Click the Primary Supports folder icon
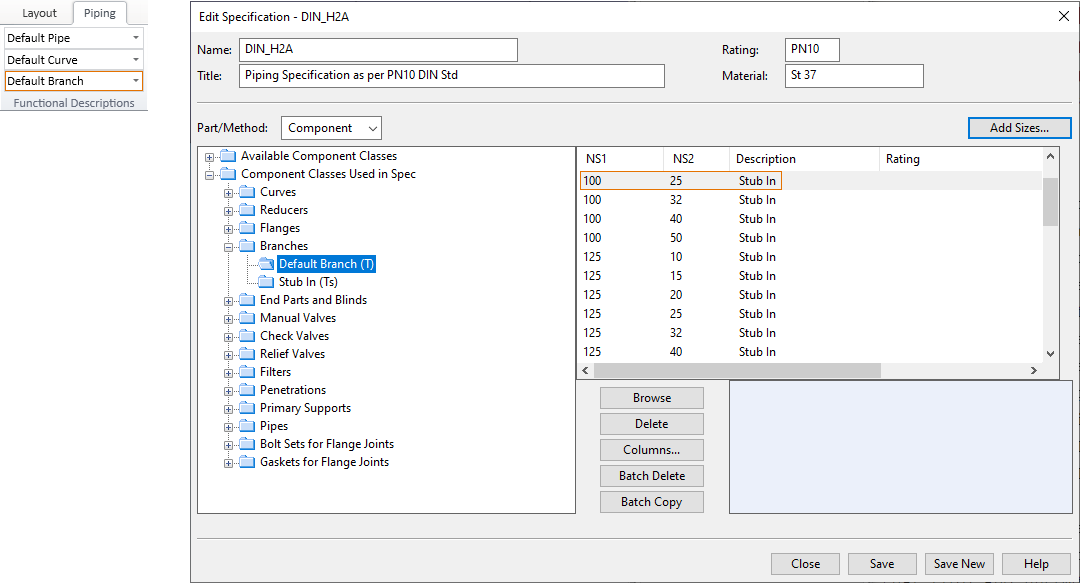This screenshot has height=583, width=1080. click(x=247, y=408)
